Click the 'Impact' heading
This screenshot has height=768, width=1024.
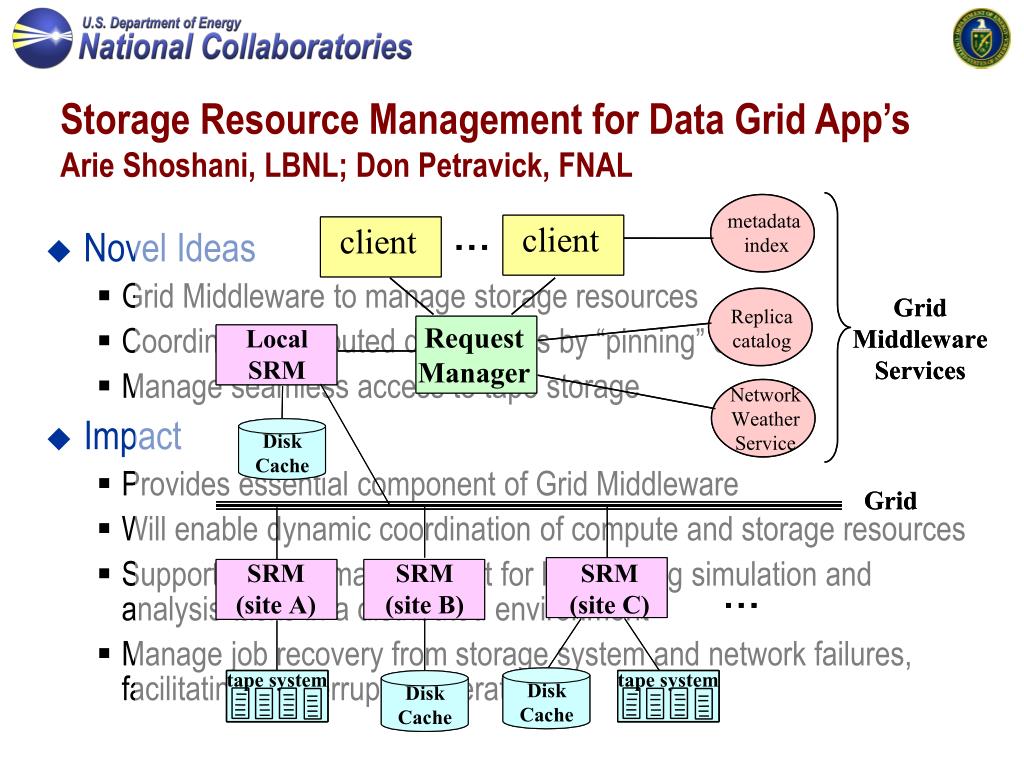(x=133, y=436)
